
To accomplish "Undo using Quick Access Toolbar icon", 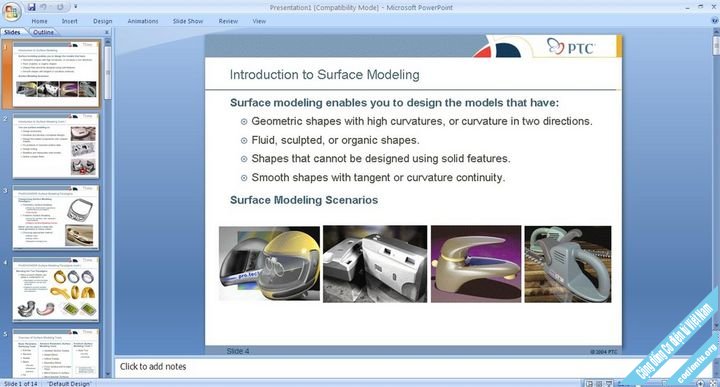I will [x=45, y=7].
